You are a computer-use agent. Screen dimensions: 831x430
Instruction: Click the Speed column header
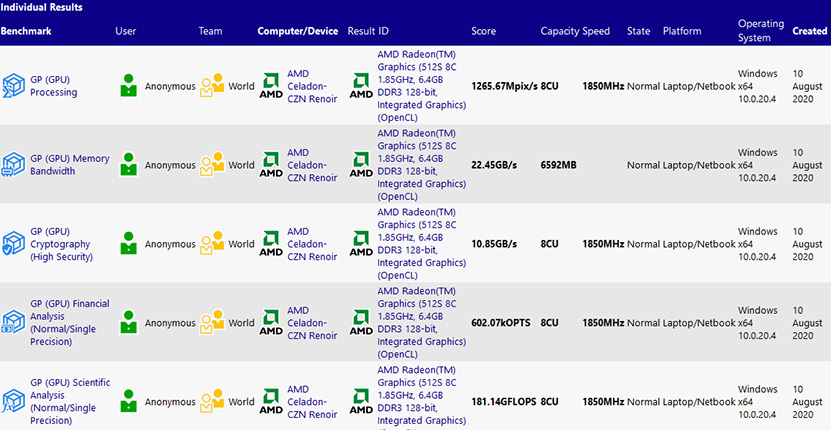(596, 31)
